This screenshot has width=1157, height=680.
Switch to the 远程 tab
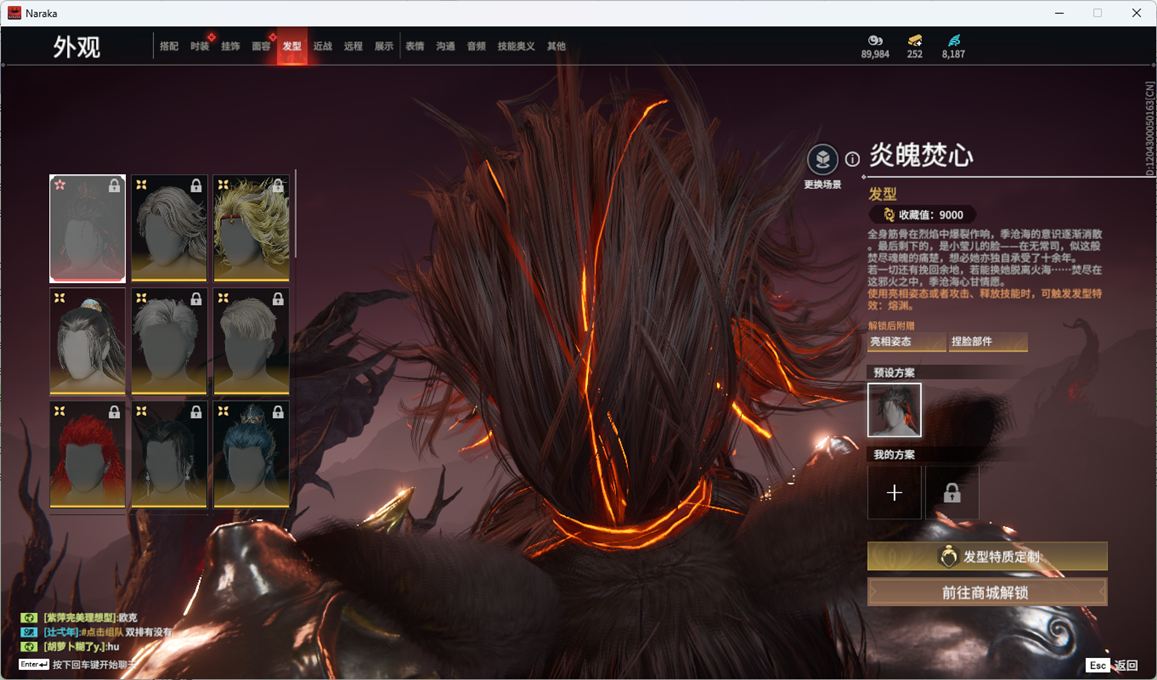click(x=353, y=46)
